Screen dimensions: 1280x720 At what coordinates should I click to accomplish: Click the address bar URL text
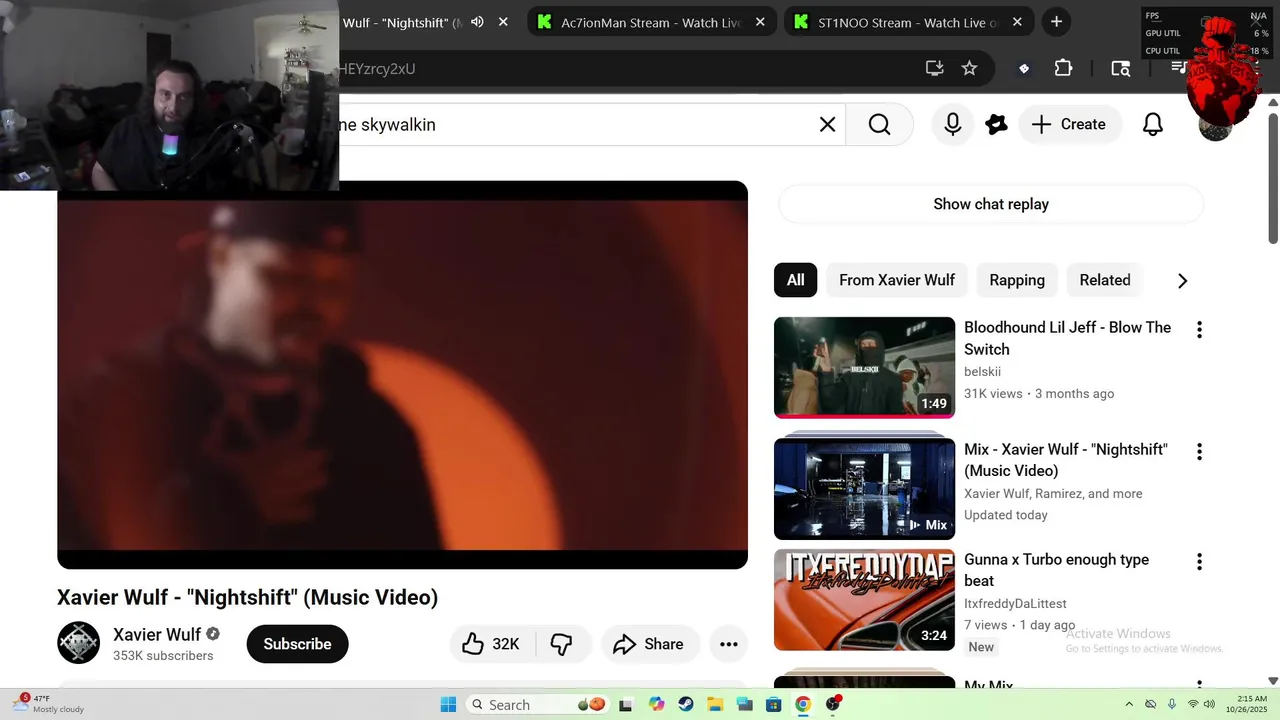(x=377, y=69)
